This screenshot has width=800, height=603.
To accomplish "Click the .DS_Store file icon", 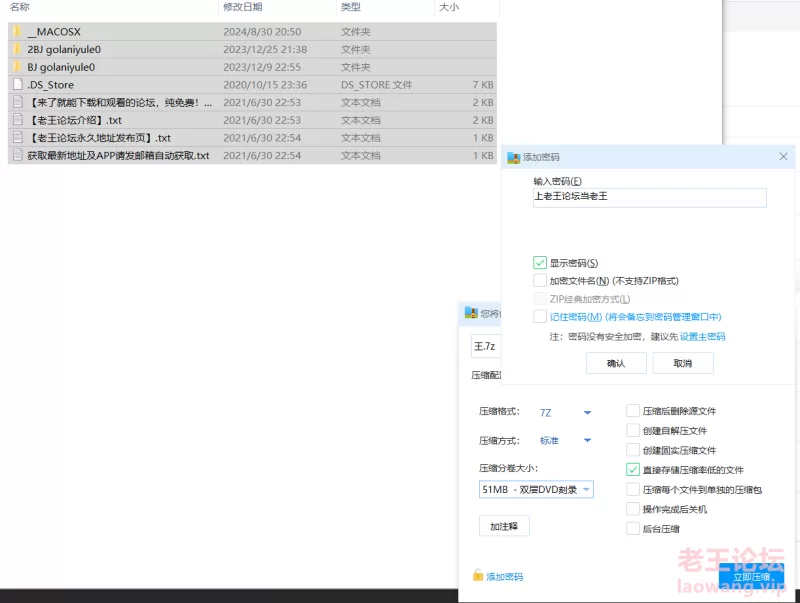I will (18, 85).
